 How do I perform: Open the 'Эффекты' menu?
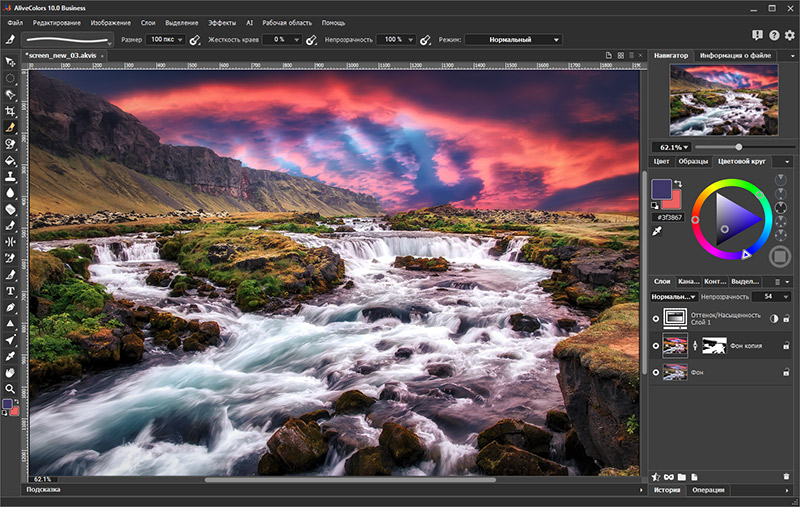coord(222,22)
